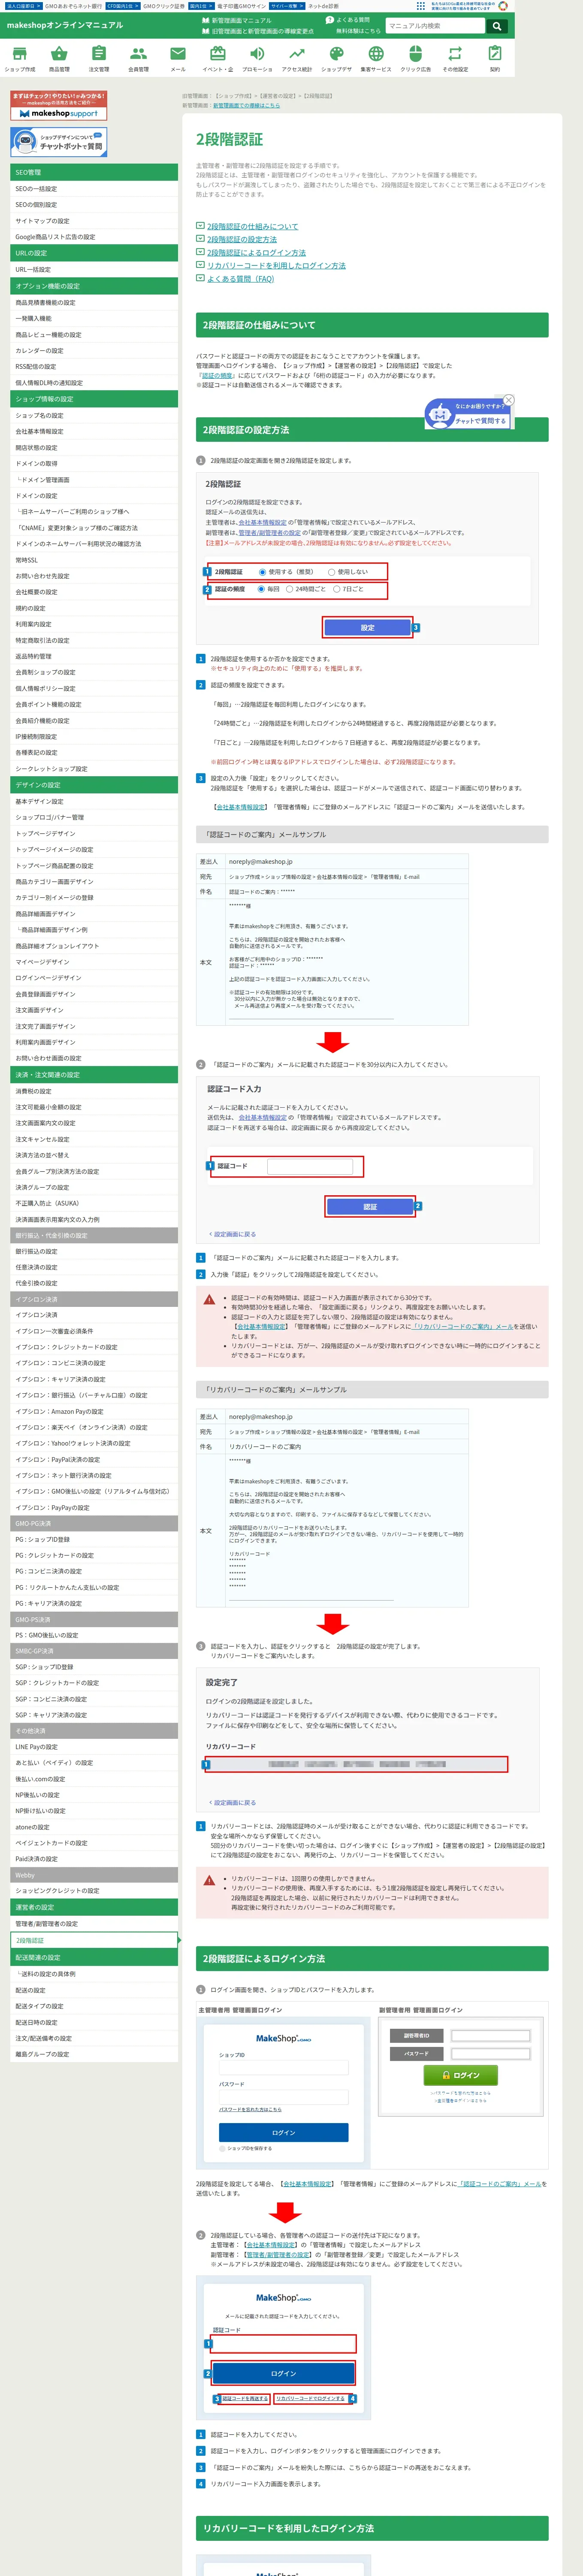Image resolution: width=583 pixels, height=2576 pixels.
Task: Click chevron icon beside よくある質問（FAQ）
Action: point(200,278)
